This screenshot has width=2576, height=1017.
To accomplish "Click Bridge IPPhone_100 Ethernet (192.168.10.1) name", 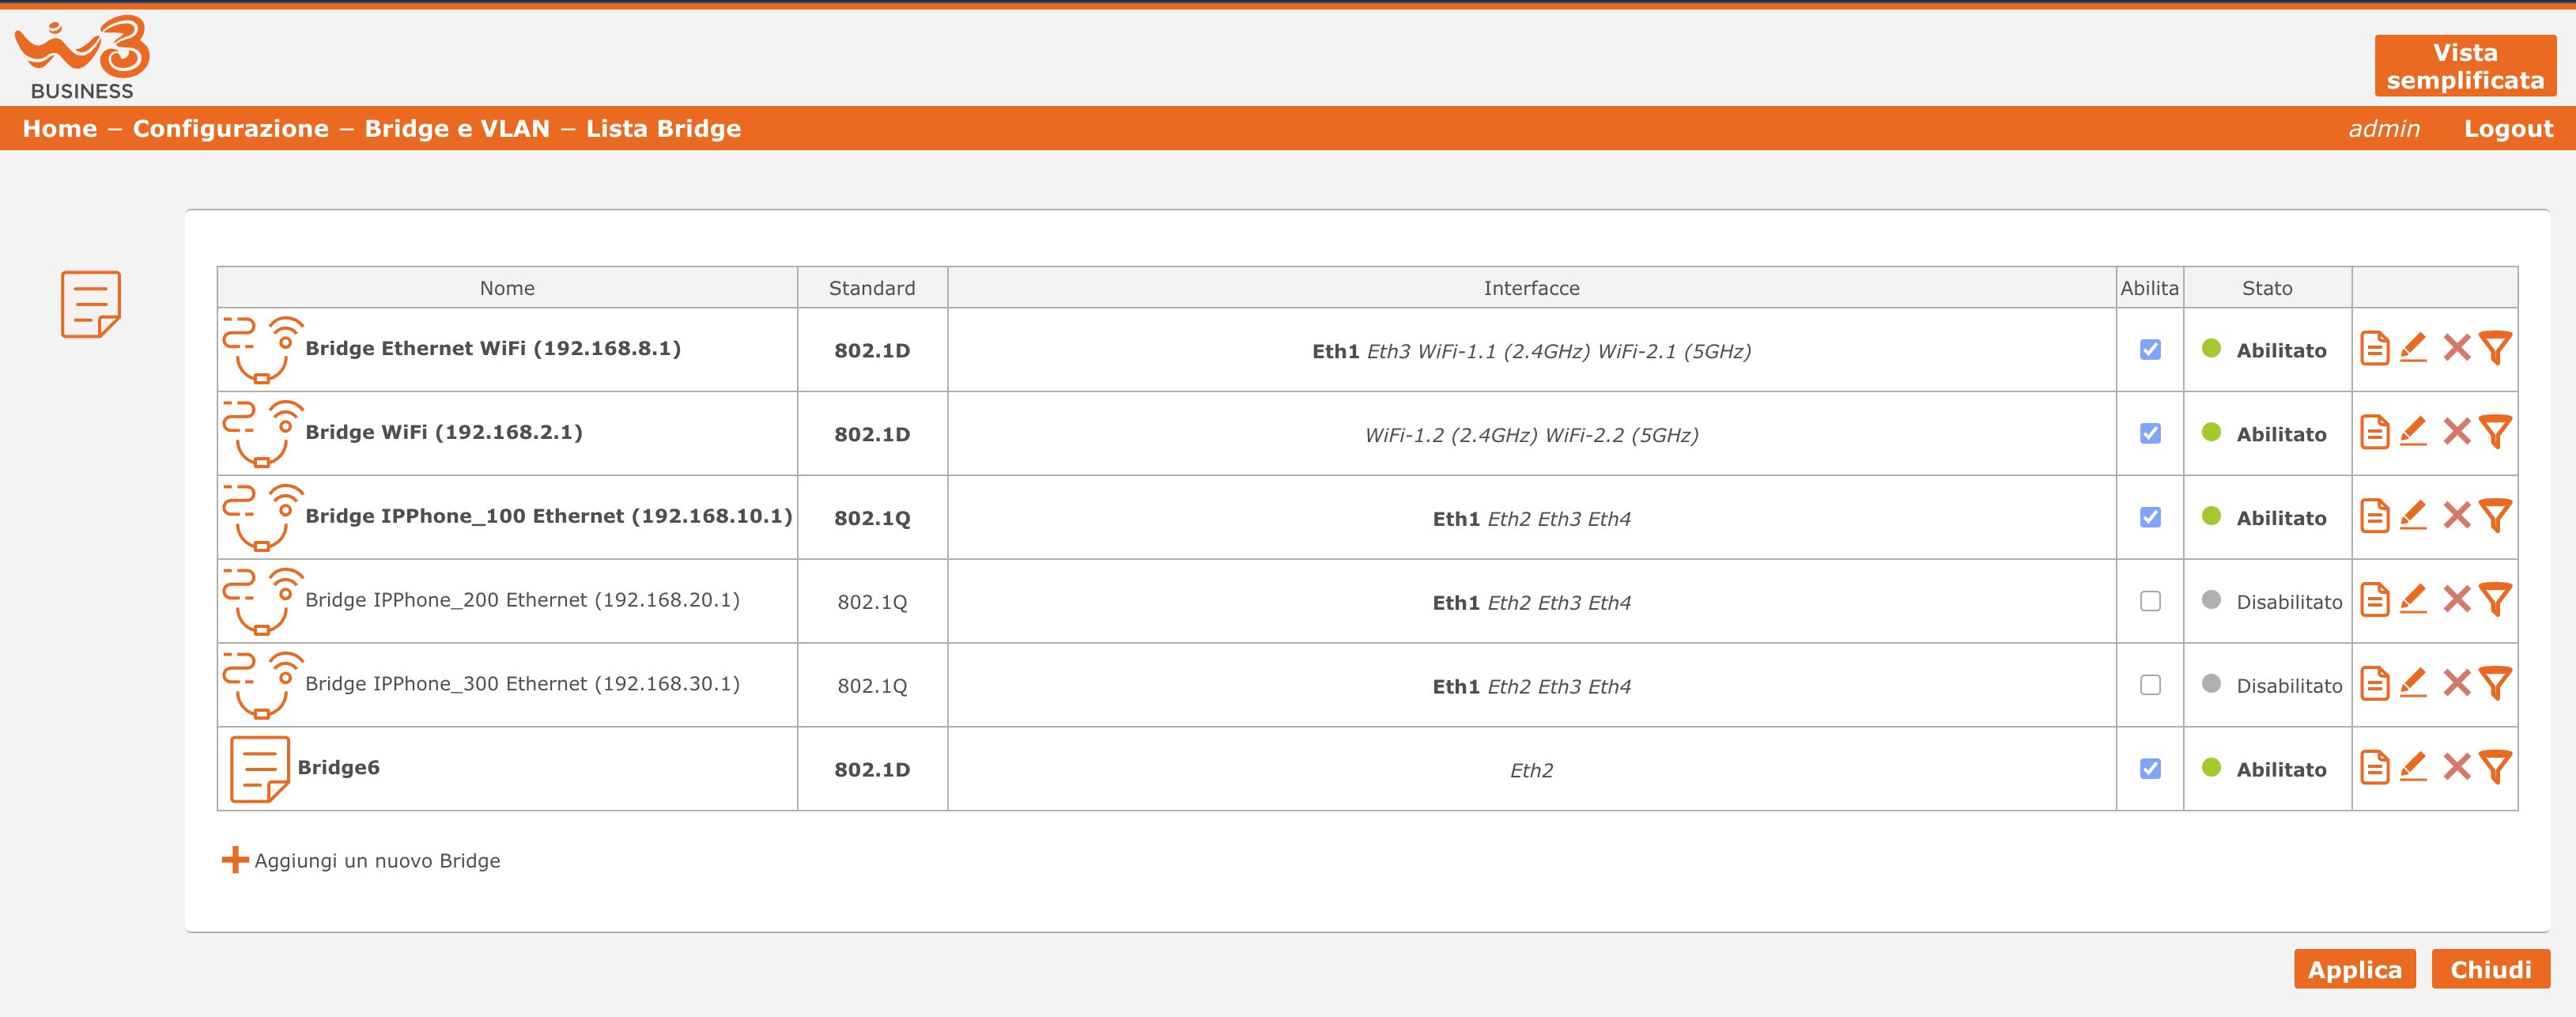I will pyautogui.click(x=548, y=516).
